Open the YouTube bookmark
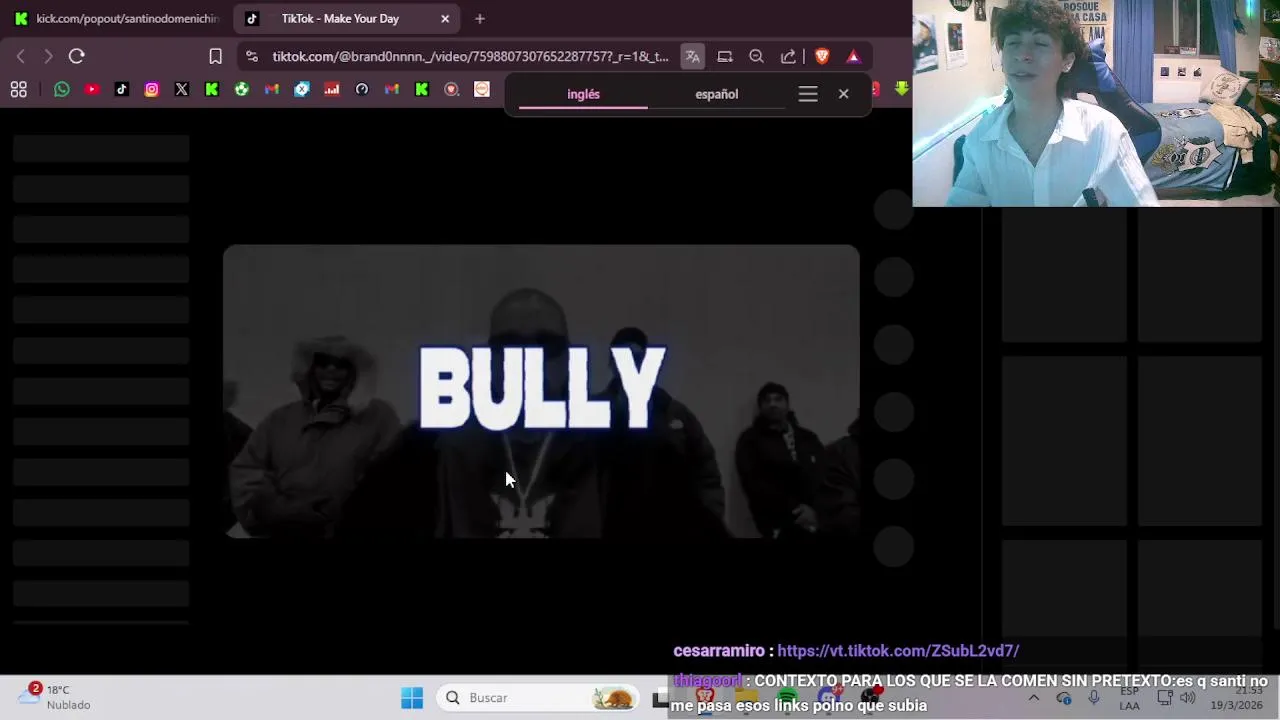Viewport: 1280px width, 720px height. [92, 89]
